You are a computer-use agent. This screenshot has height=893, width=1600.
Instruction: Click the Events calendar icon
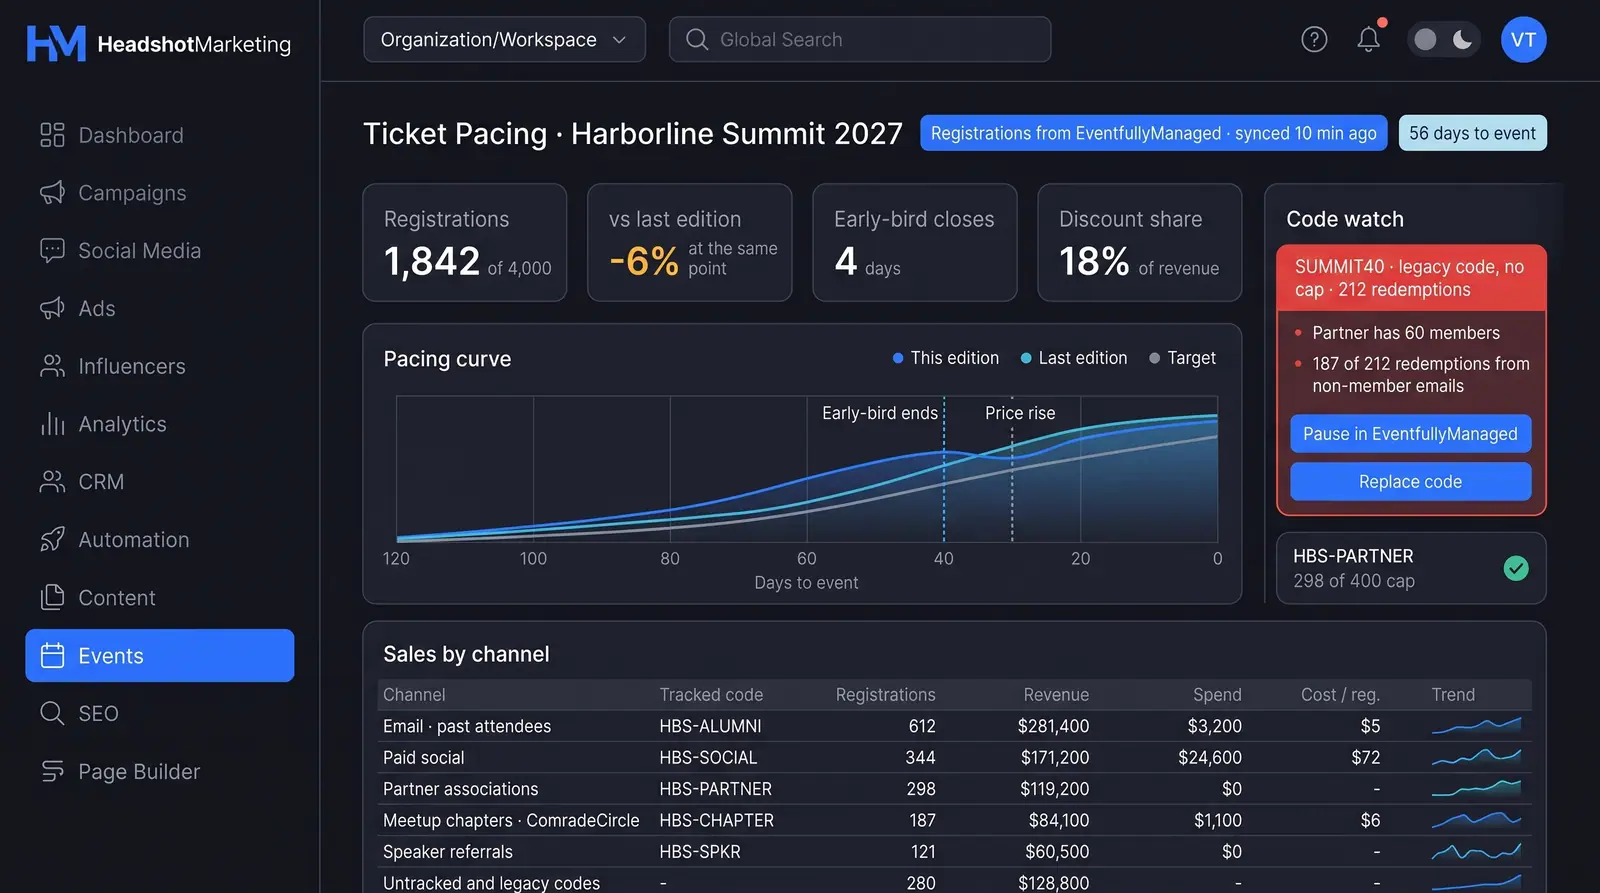coord(52,655)
